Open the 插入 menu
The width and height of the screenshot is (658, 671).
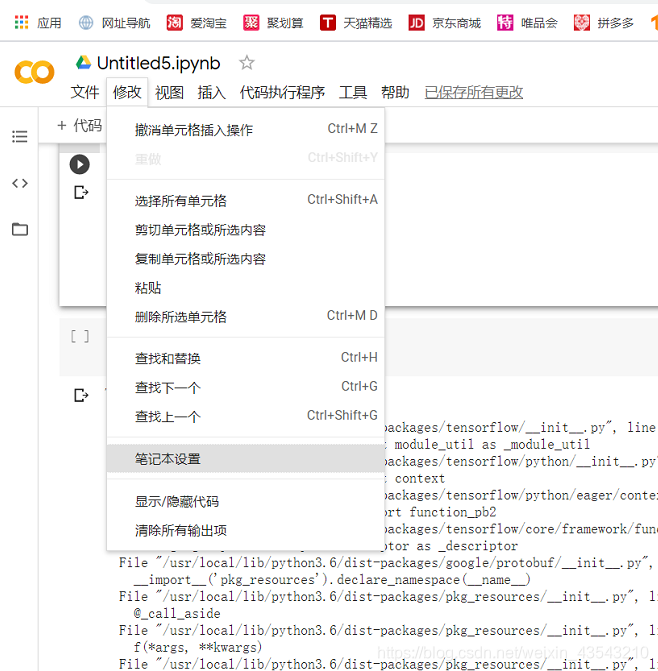coord(211,92)
